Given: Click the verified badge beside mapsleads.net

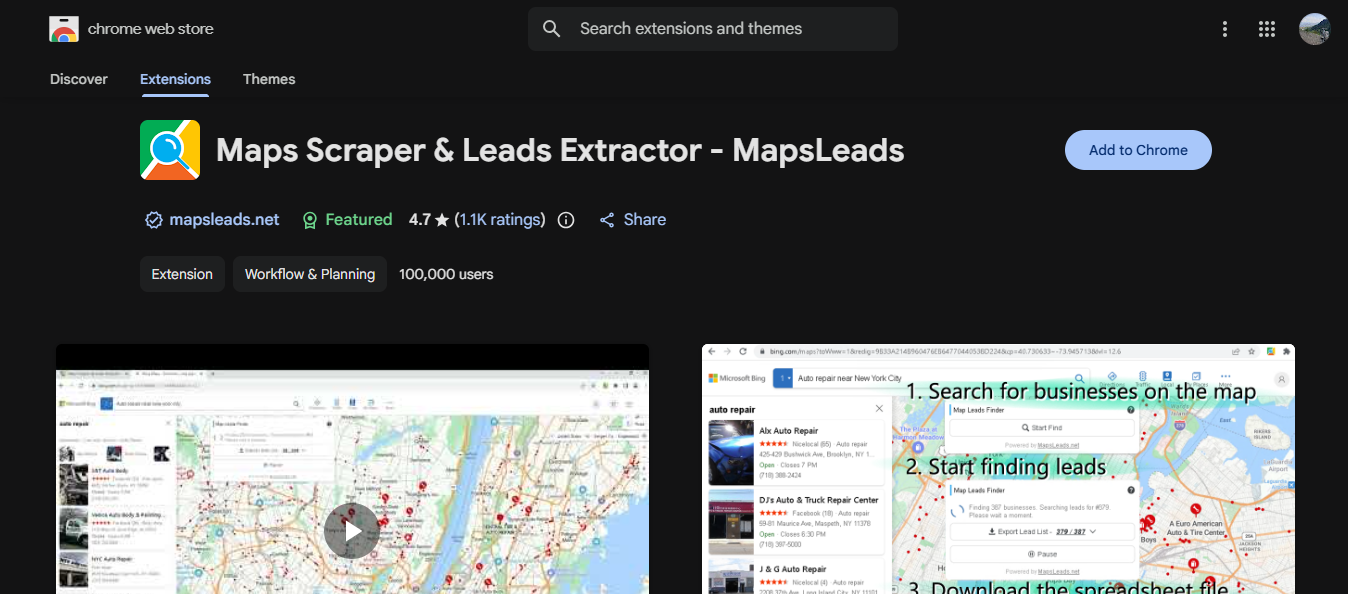Looking at the screenshot, I should [x=154, y=220].
